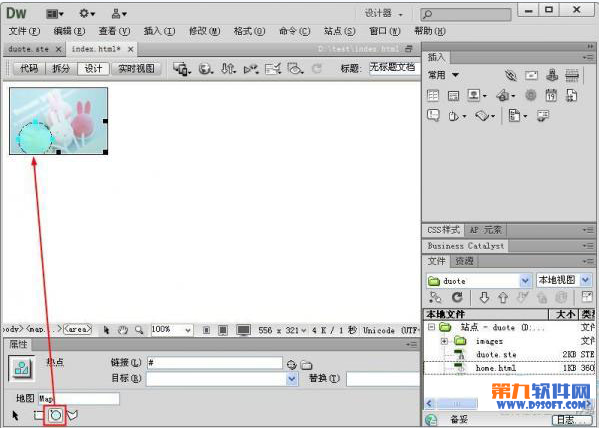Browse for link file folder icon

pos(306,365)
